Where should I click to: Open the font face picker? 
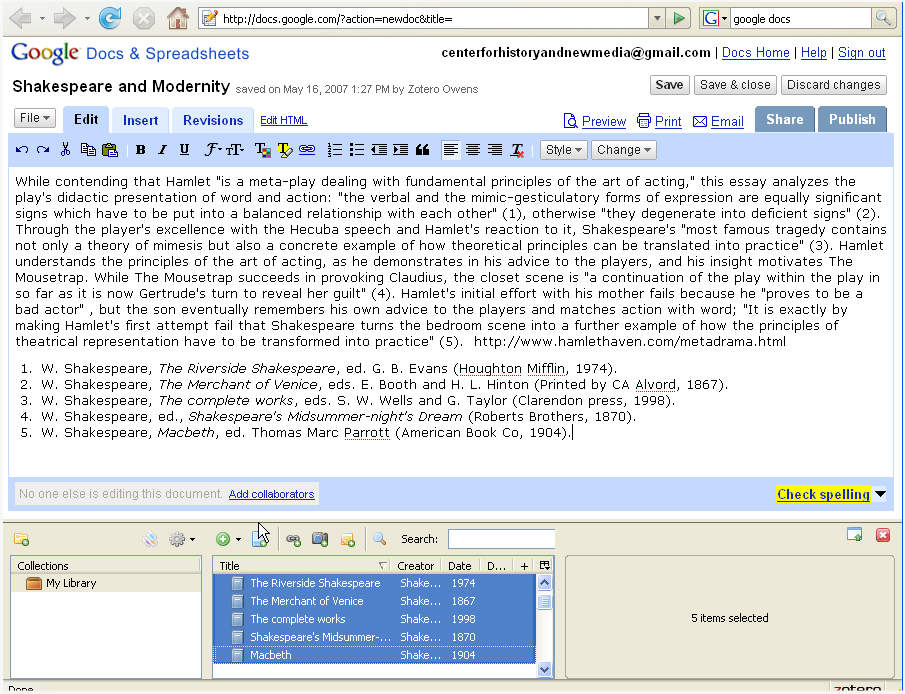point(212,150)
